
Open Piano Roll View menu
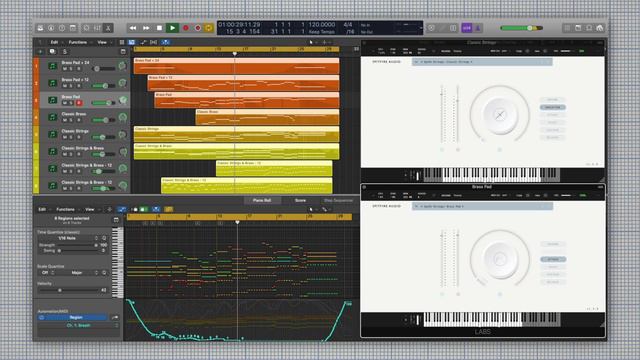(x=89, y=209)
